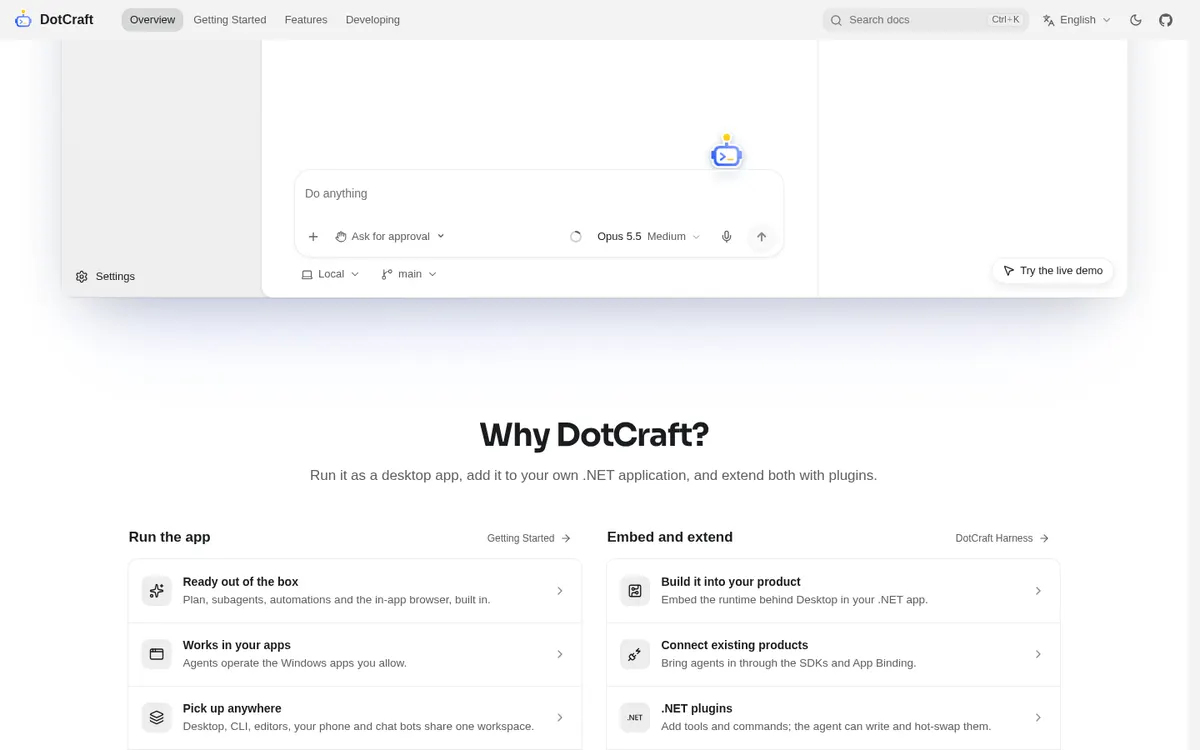Click the plus attachment icon

pyautogui.click(x=313, y=237)
